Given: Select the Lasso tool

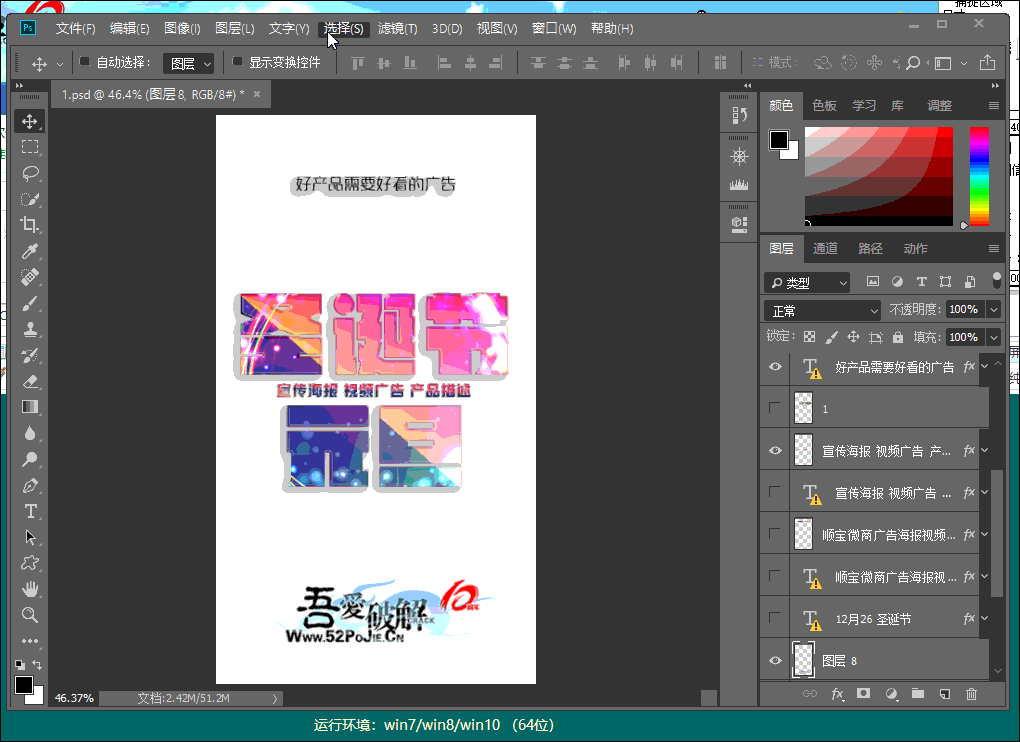Looking at the screenshot, I should click(30, 173).
